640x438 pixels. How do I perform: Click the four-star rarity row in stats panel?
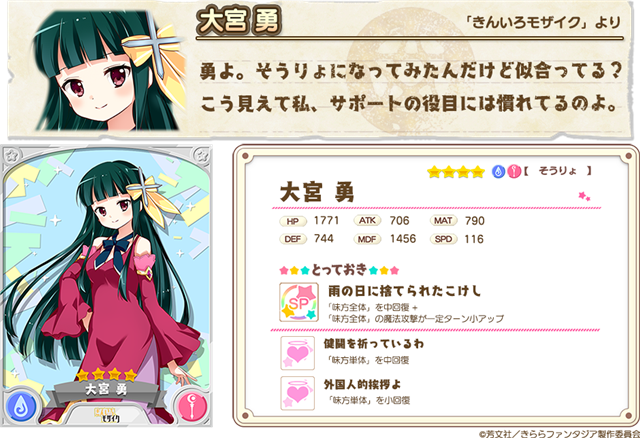click(456, 172)
